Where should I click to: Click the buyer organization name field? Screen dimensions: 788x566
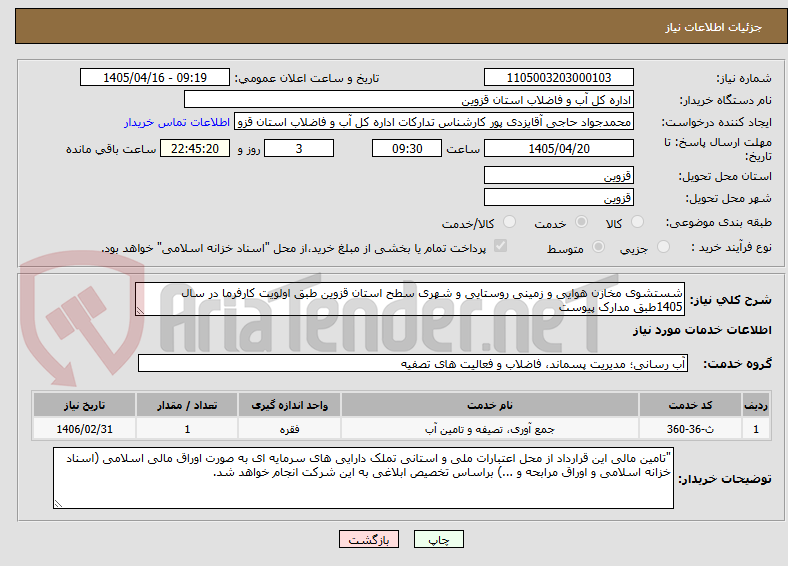(409, 100)
